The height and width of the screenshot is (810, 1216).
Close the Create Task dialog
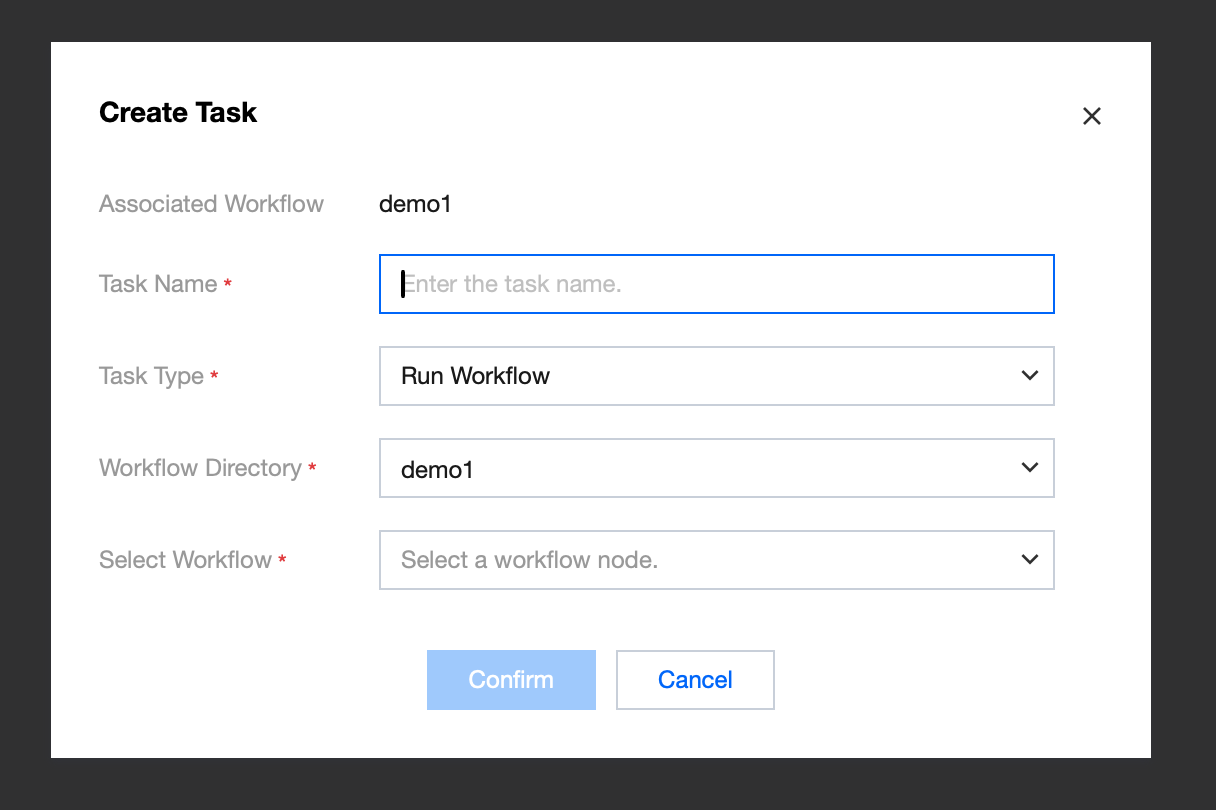1091,116
